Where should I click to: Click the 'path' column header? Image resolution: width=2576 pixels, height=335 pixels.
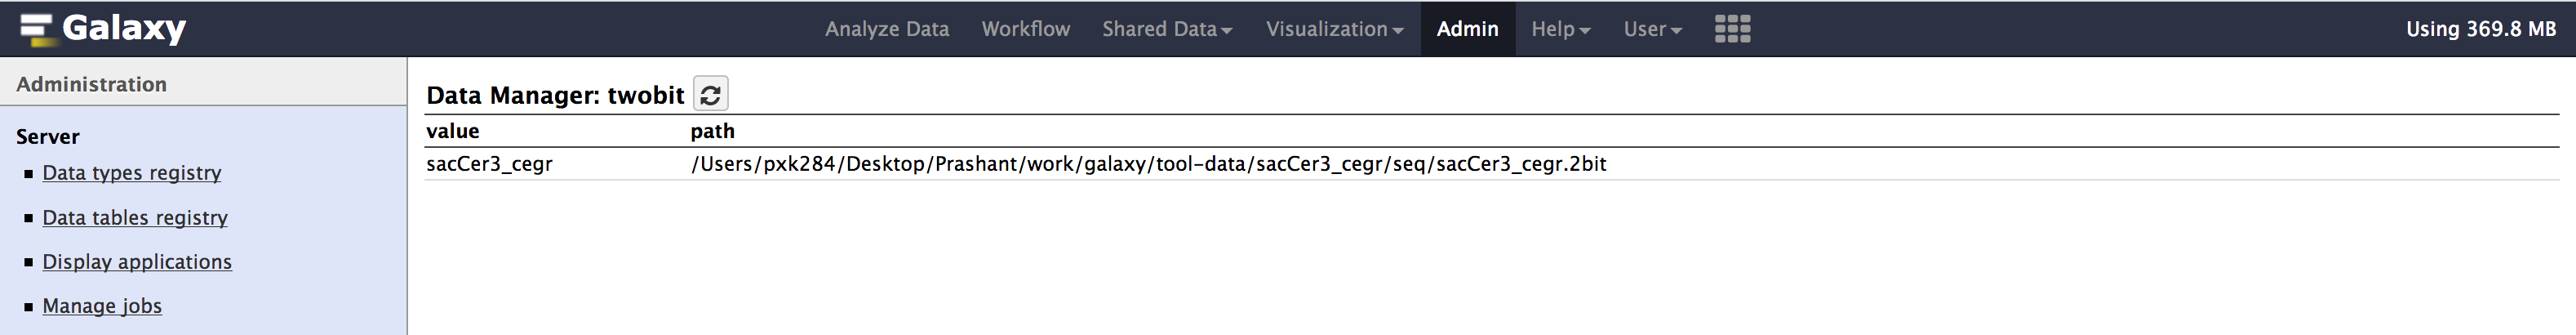pyautogui.click(x=712, y=131)
